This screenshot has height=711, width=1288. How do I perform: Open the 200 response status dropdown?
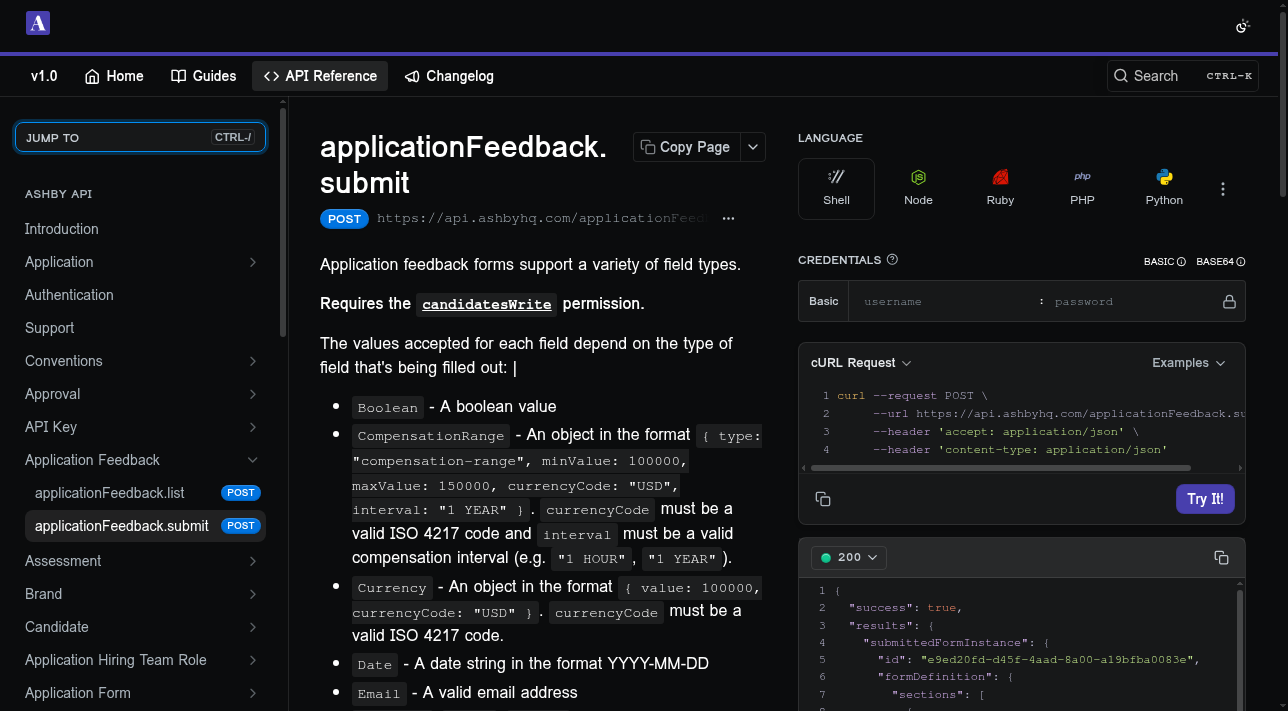pos(849,557)
